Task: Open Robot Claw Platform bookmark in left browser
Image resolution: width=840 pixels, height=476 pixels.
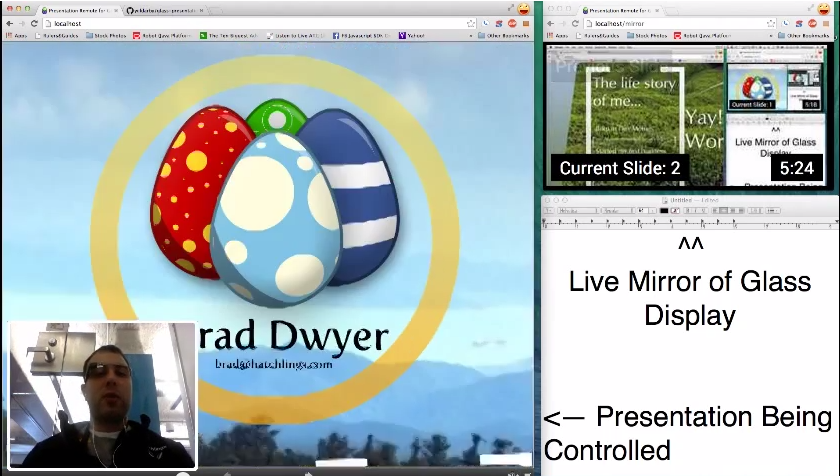Action: tap(162, 35)
